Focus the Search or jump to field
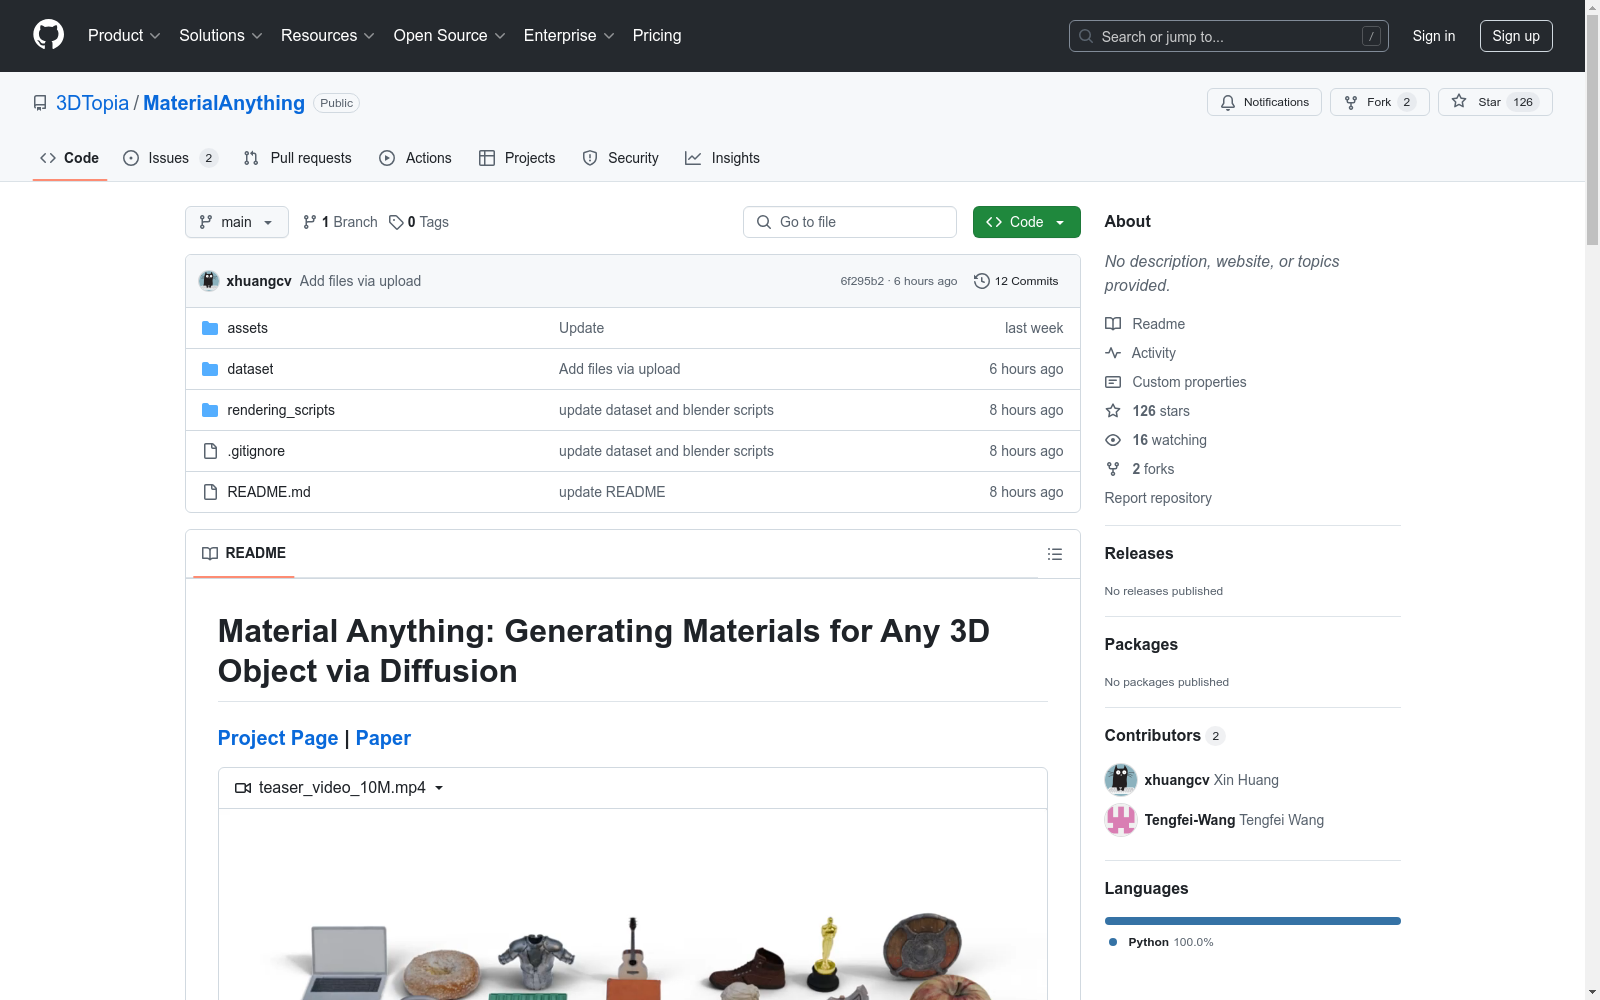The height and width of the screenshot is (1000, 1600). 1229,36
